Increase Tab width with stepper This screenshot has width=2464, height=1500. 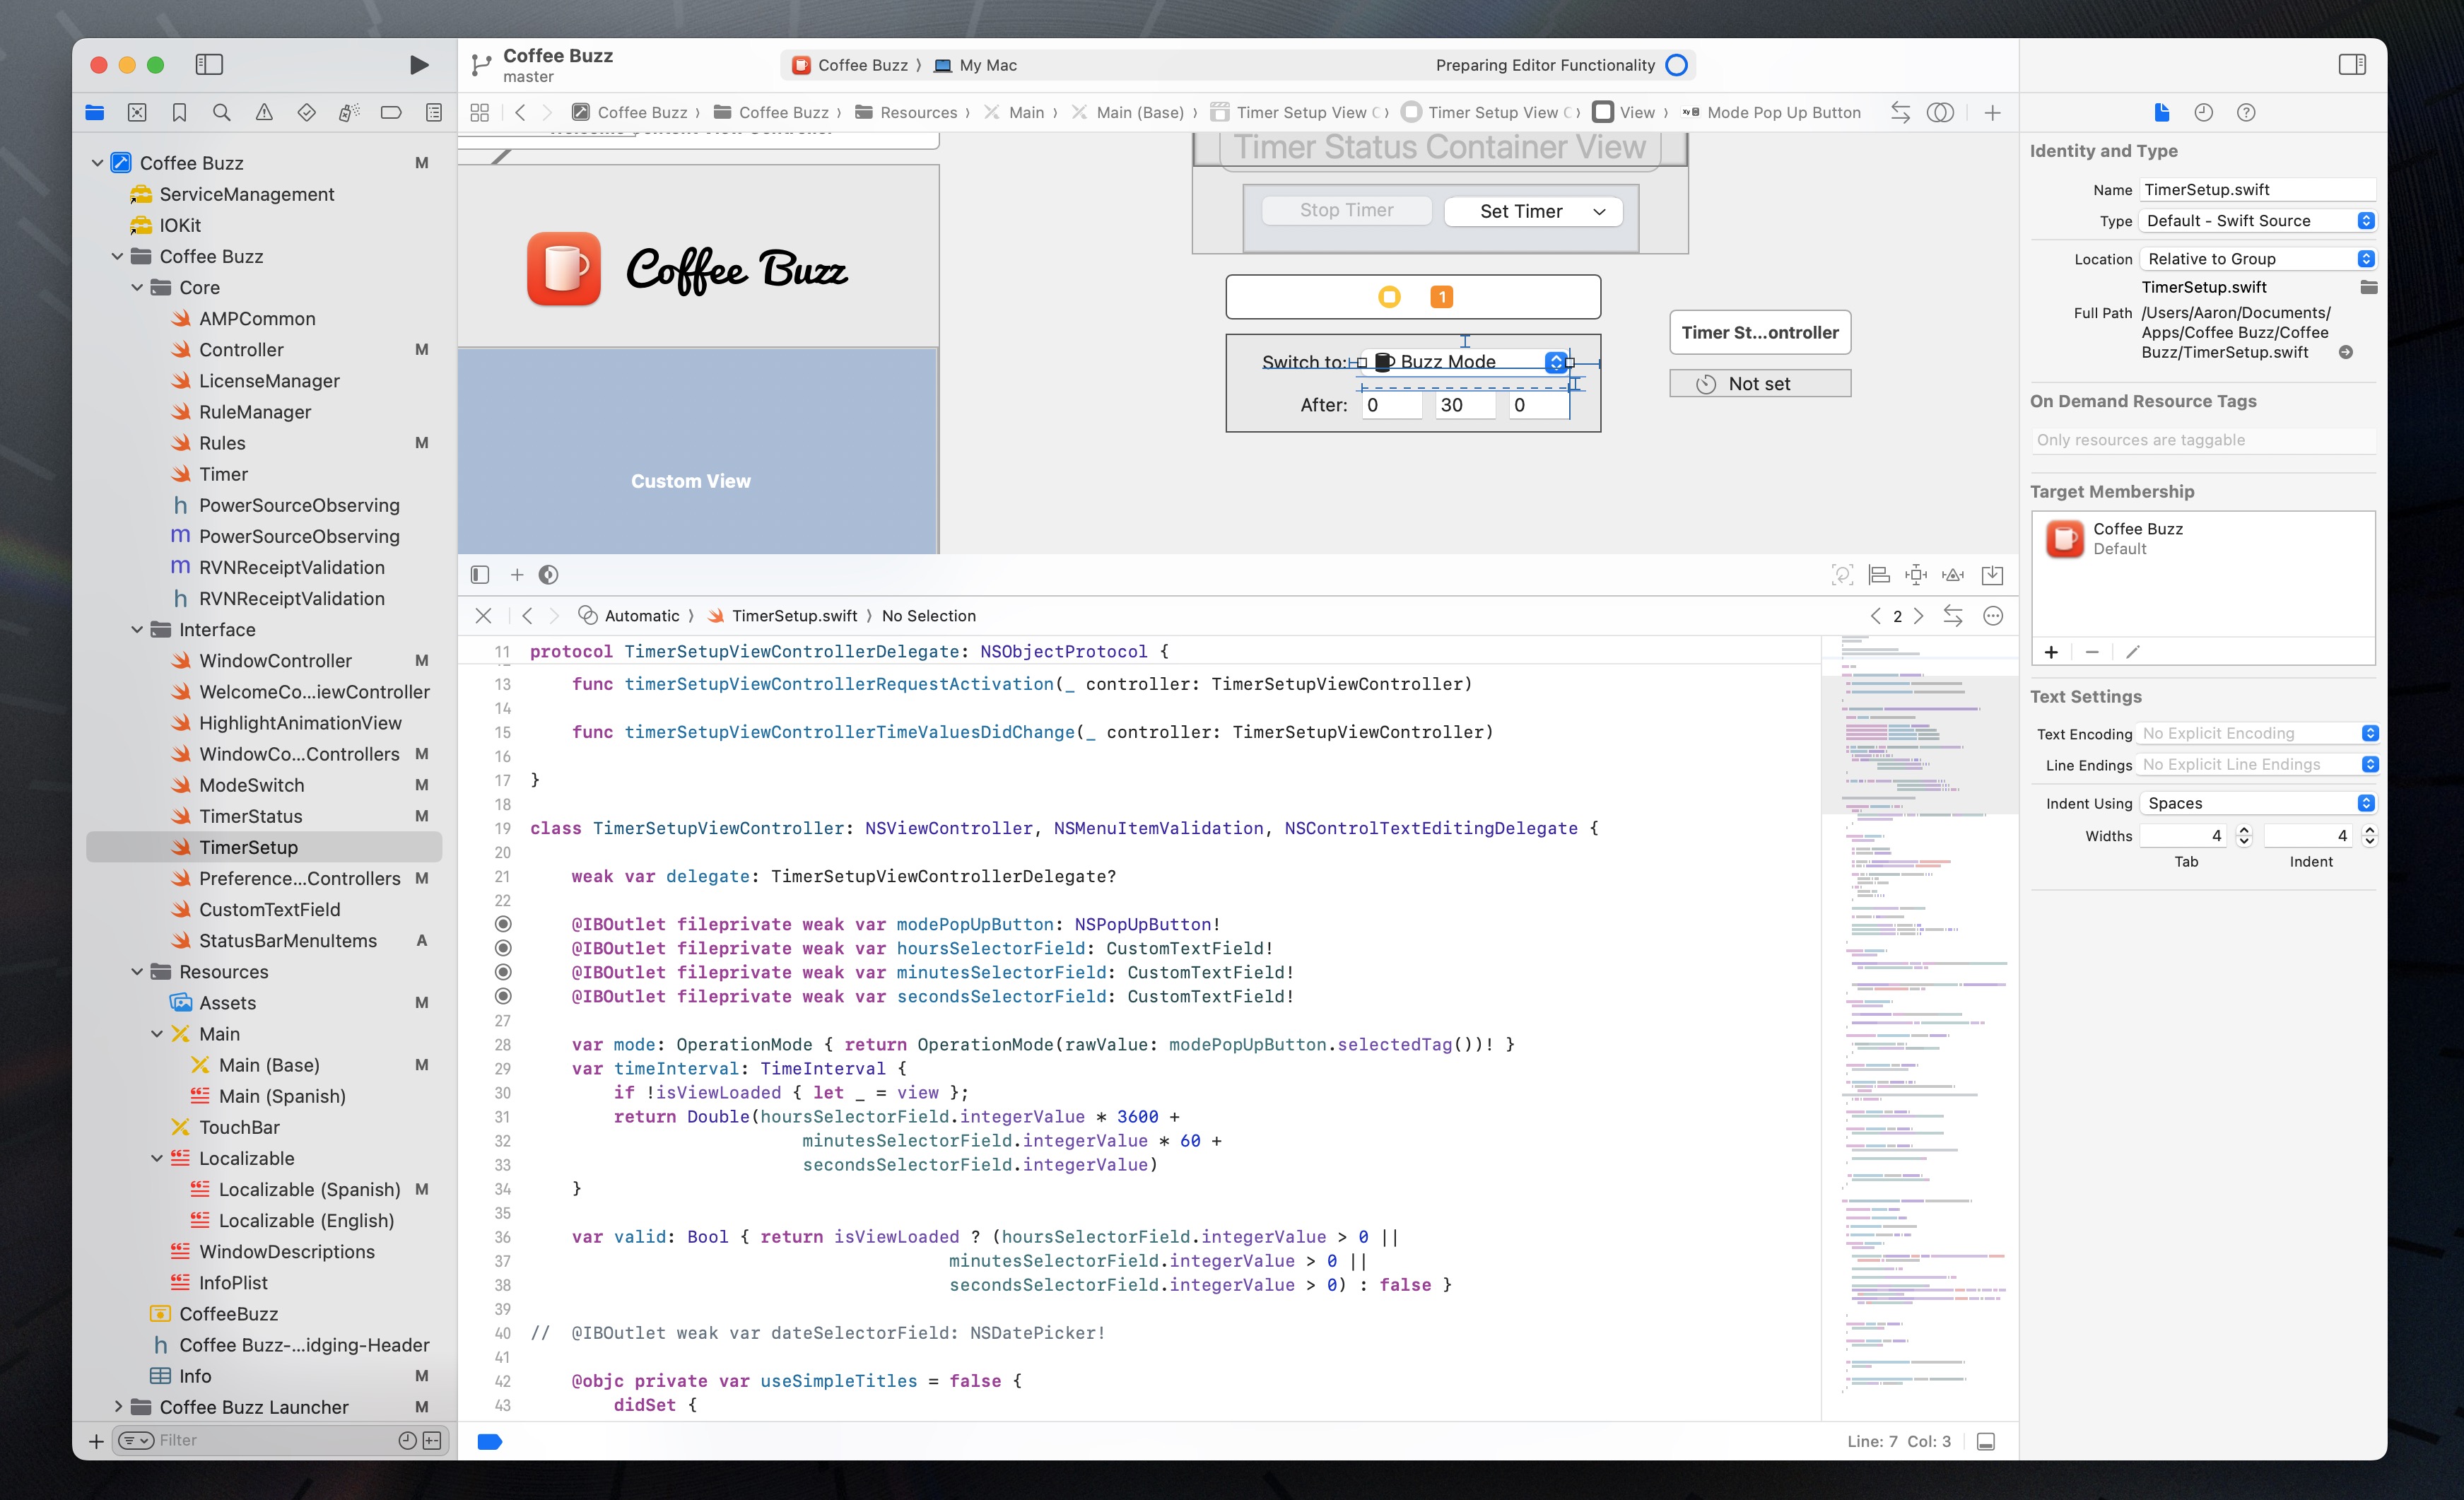coord(2243,829)
